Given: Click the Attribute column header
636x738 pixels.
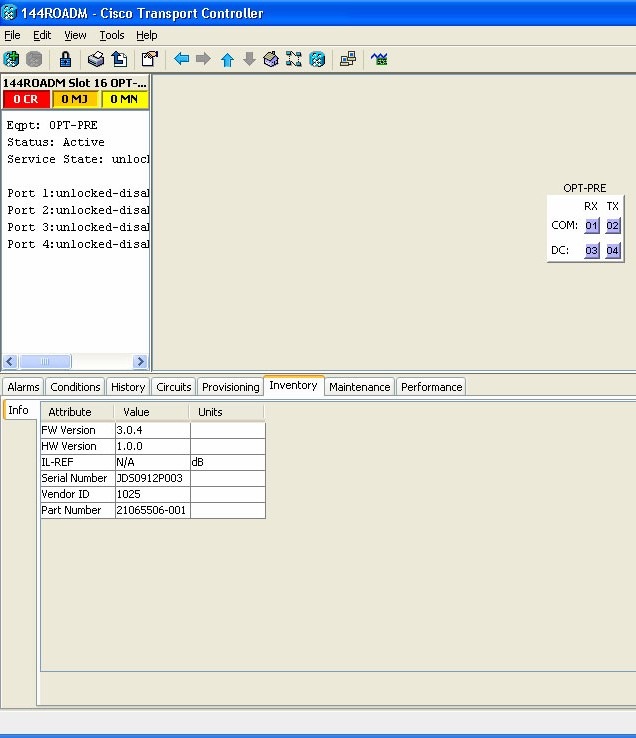Looking at the screenshot, I should 77,412.
